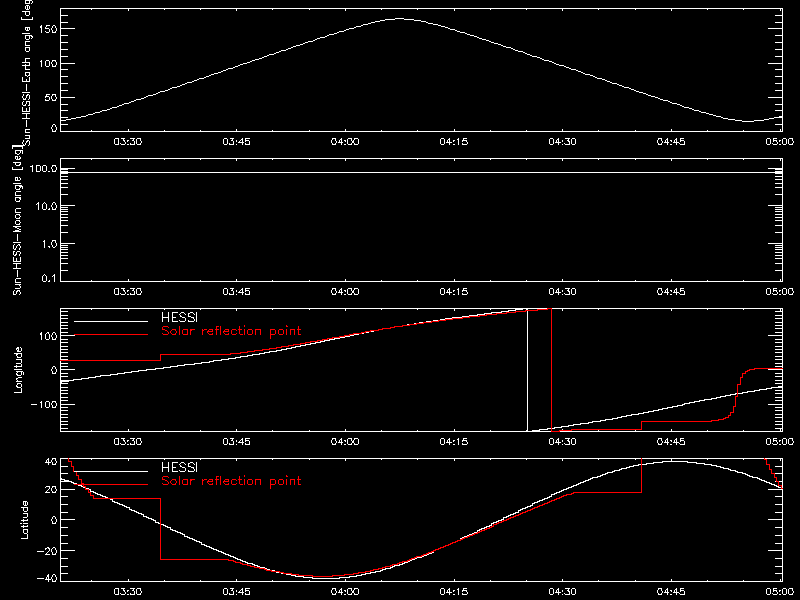Click the Latitude axis title
Screen dimensions: 800x600
24,520
